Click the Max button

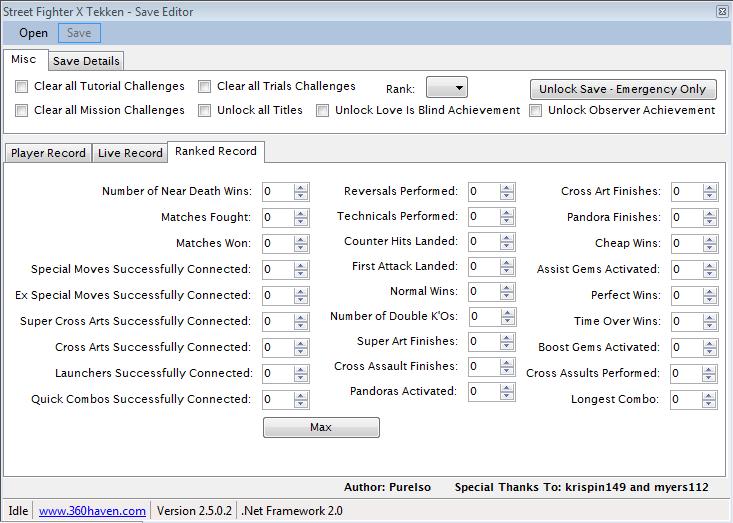pos(321,427)
